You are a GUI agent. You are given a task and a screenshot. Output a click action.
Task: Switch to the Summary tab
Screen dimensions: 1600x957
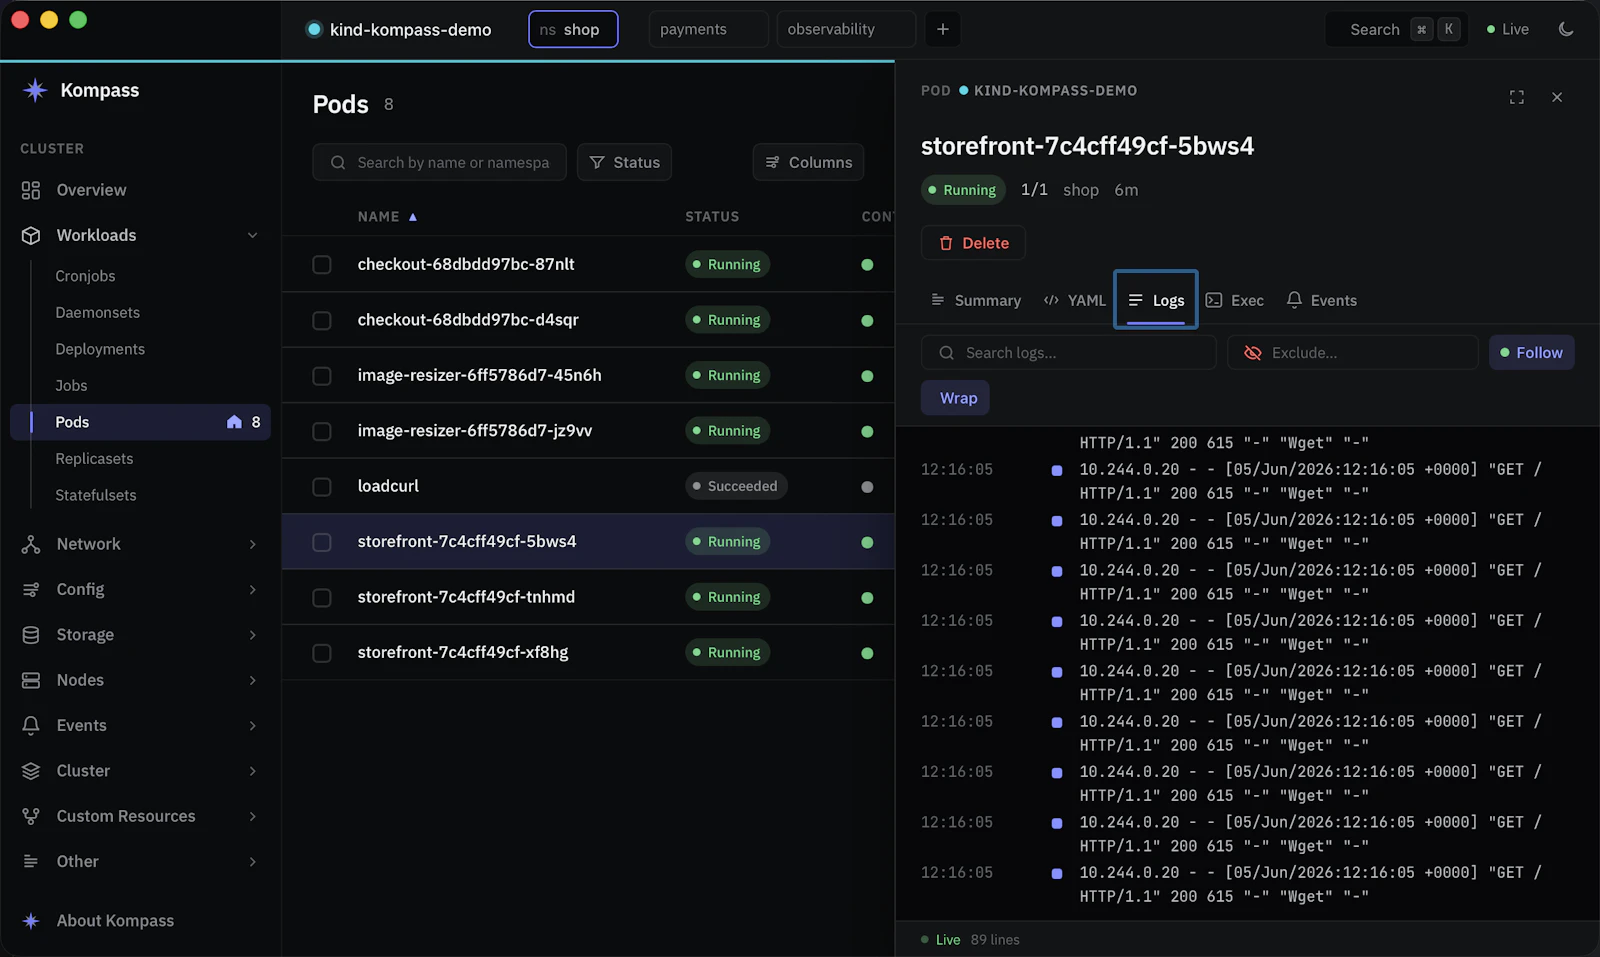pyautogui.click(x=976, y=300)
